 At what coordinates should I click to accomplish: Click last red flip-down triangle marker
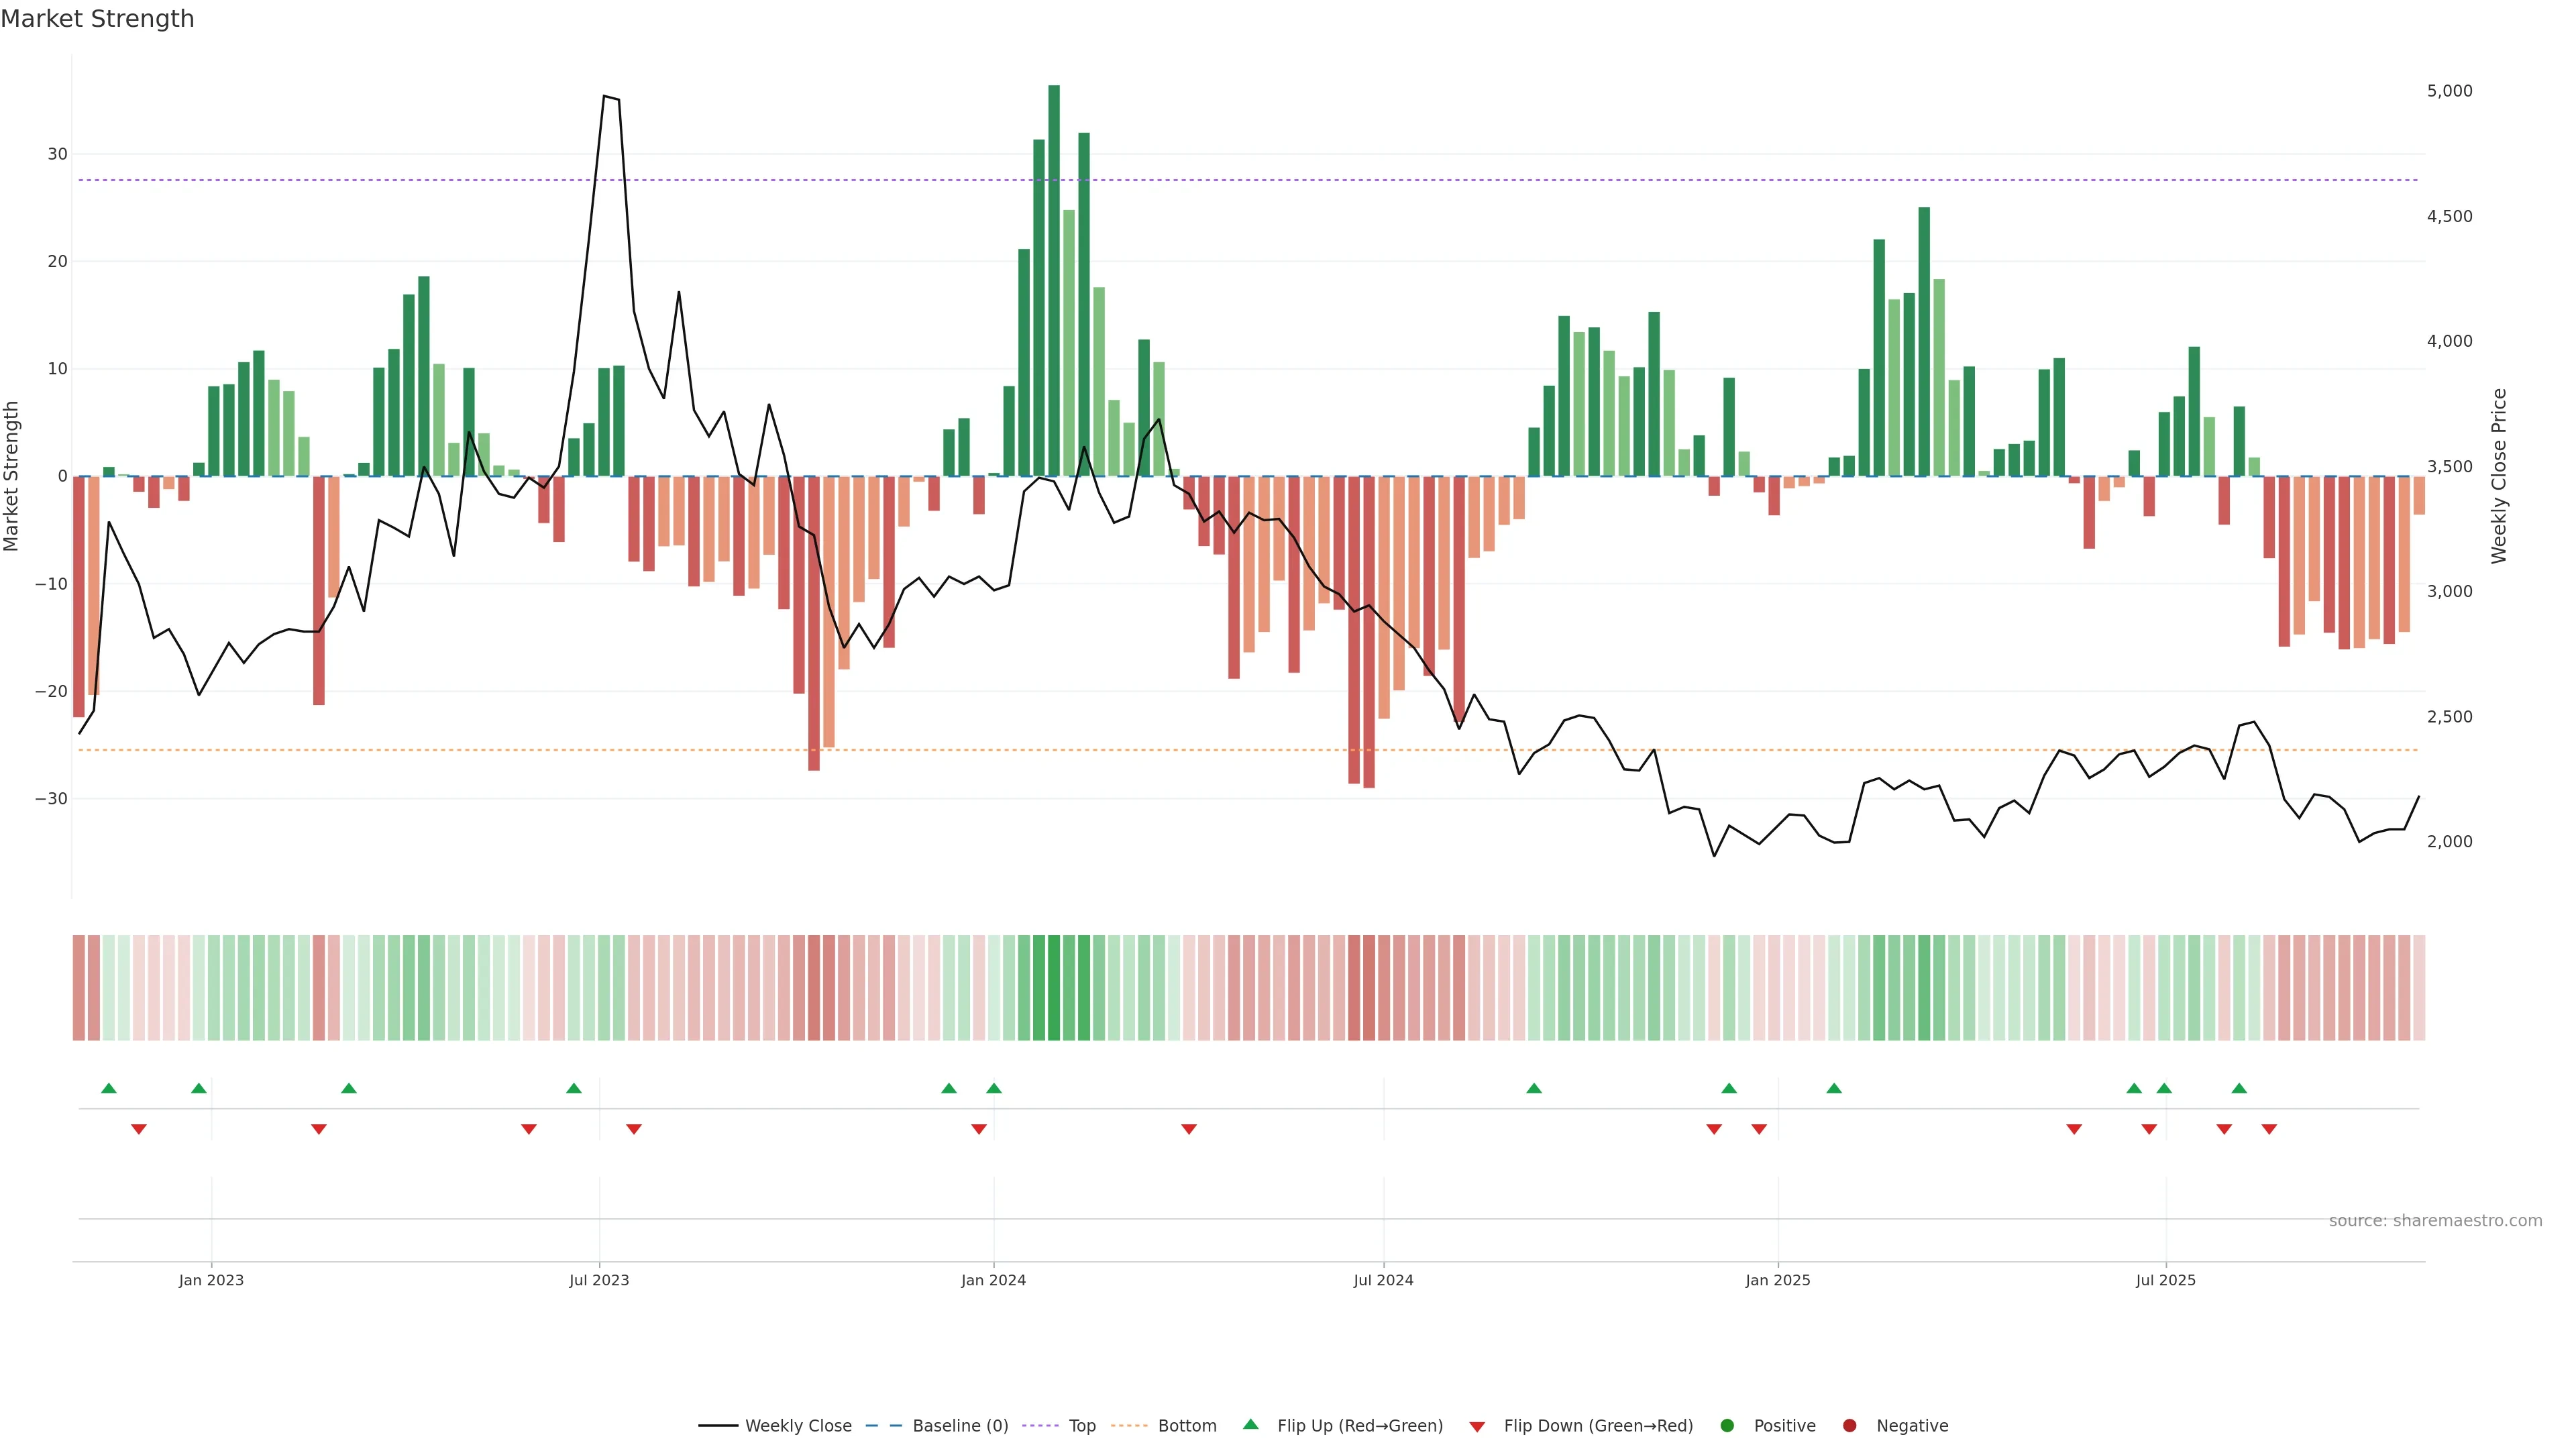pos(2269,1129)
